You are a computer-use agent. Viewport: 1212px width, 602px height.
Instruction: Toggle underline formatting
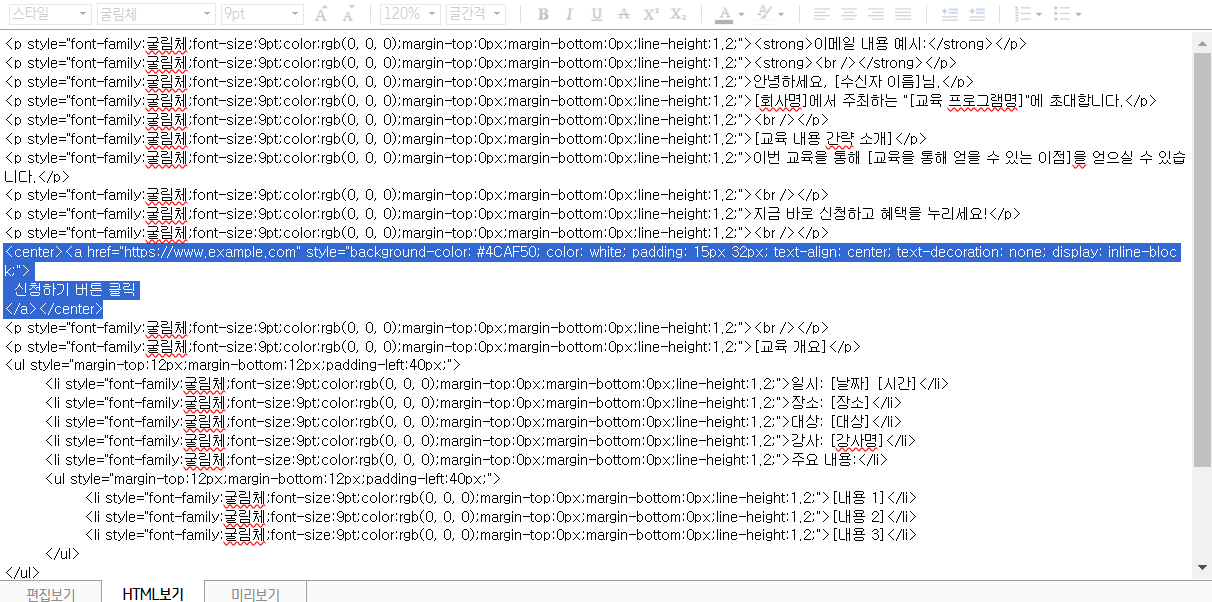(x=596, y=14)
